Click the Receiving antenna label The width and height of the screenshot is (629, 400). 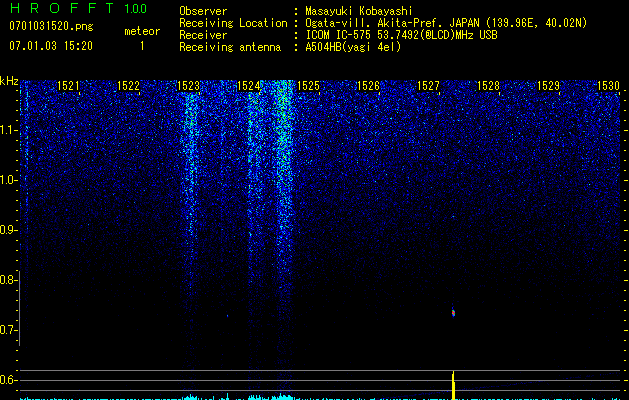tap(230, 47)
